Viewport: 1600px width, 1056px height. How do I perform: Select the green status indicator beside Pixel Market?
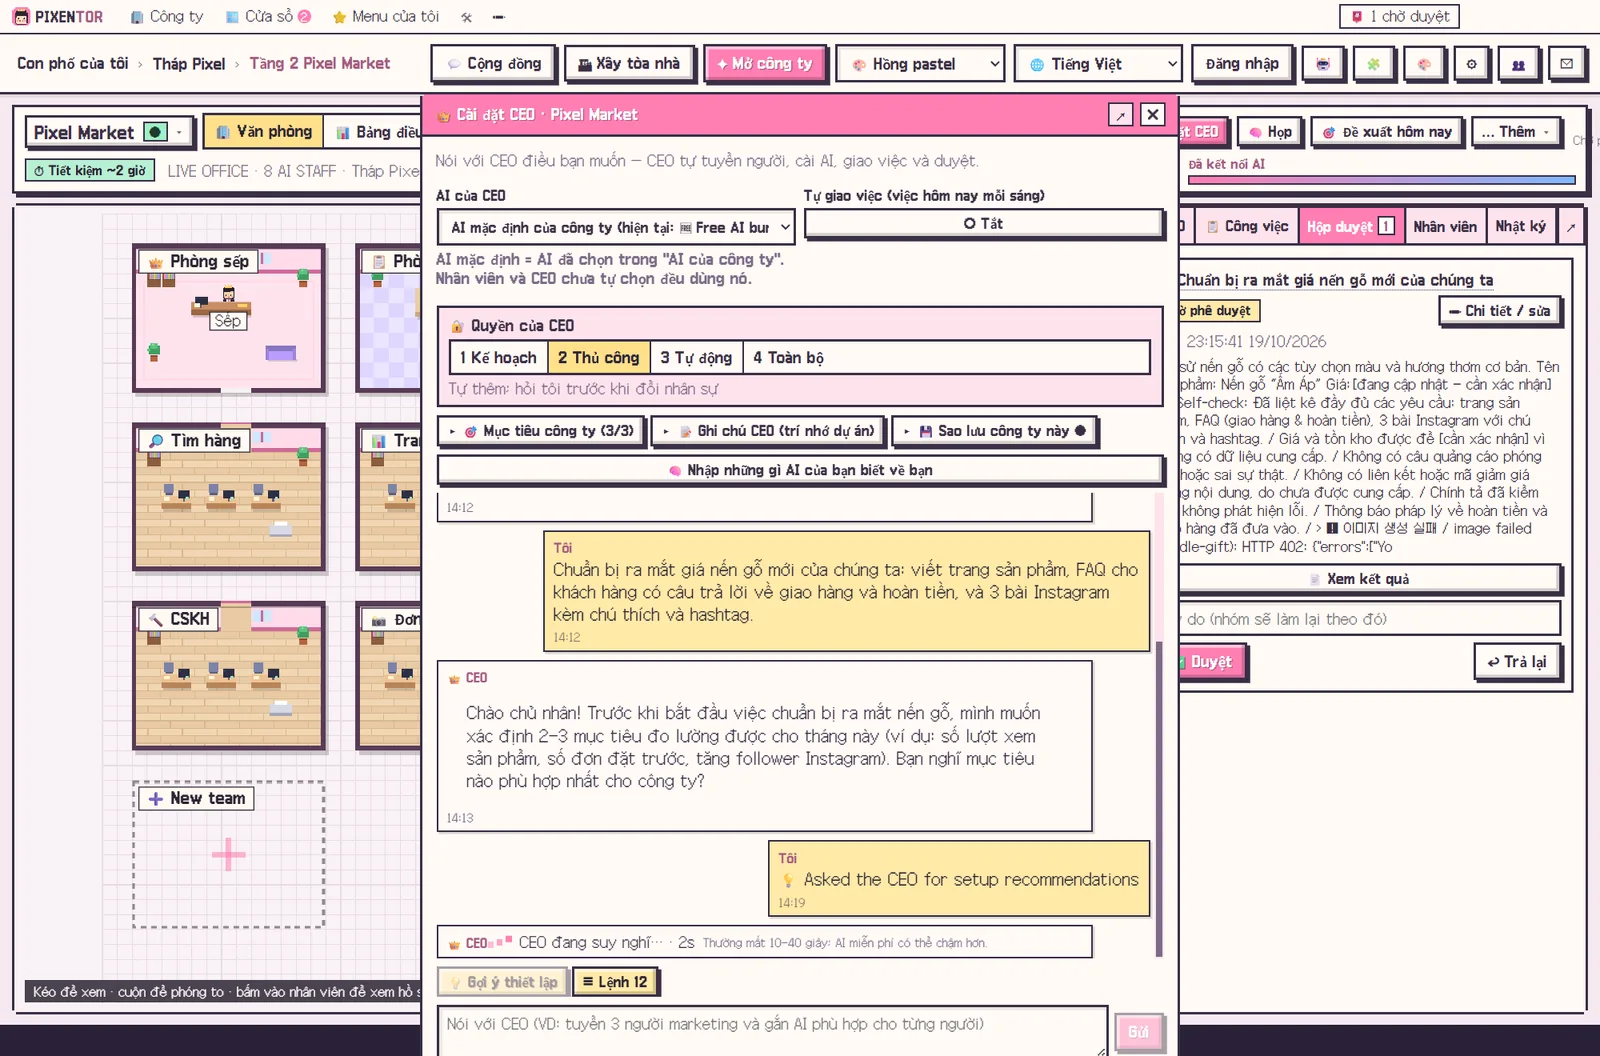pos(155,132)
